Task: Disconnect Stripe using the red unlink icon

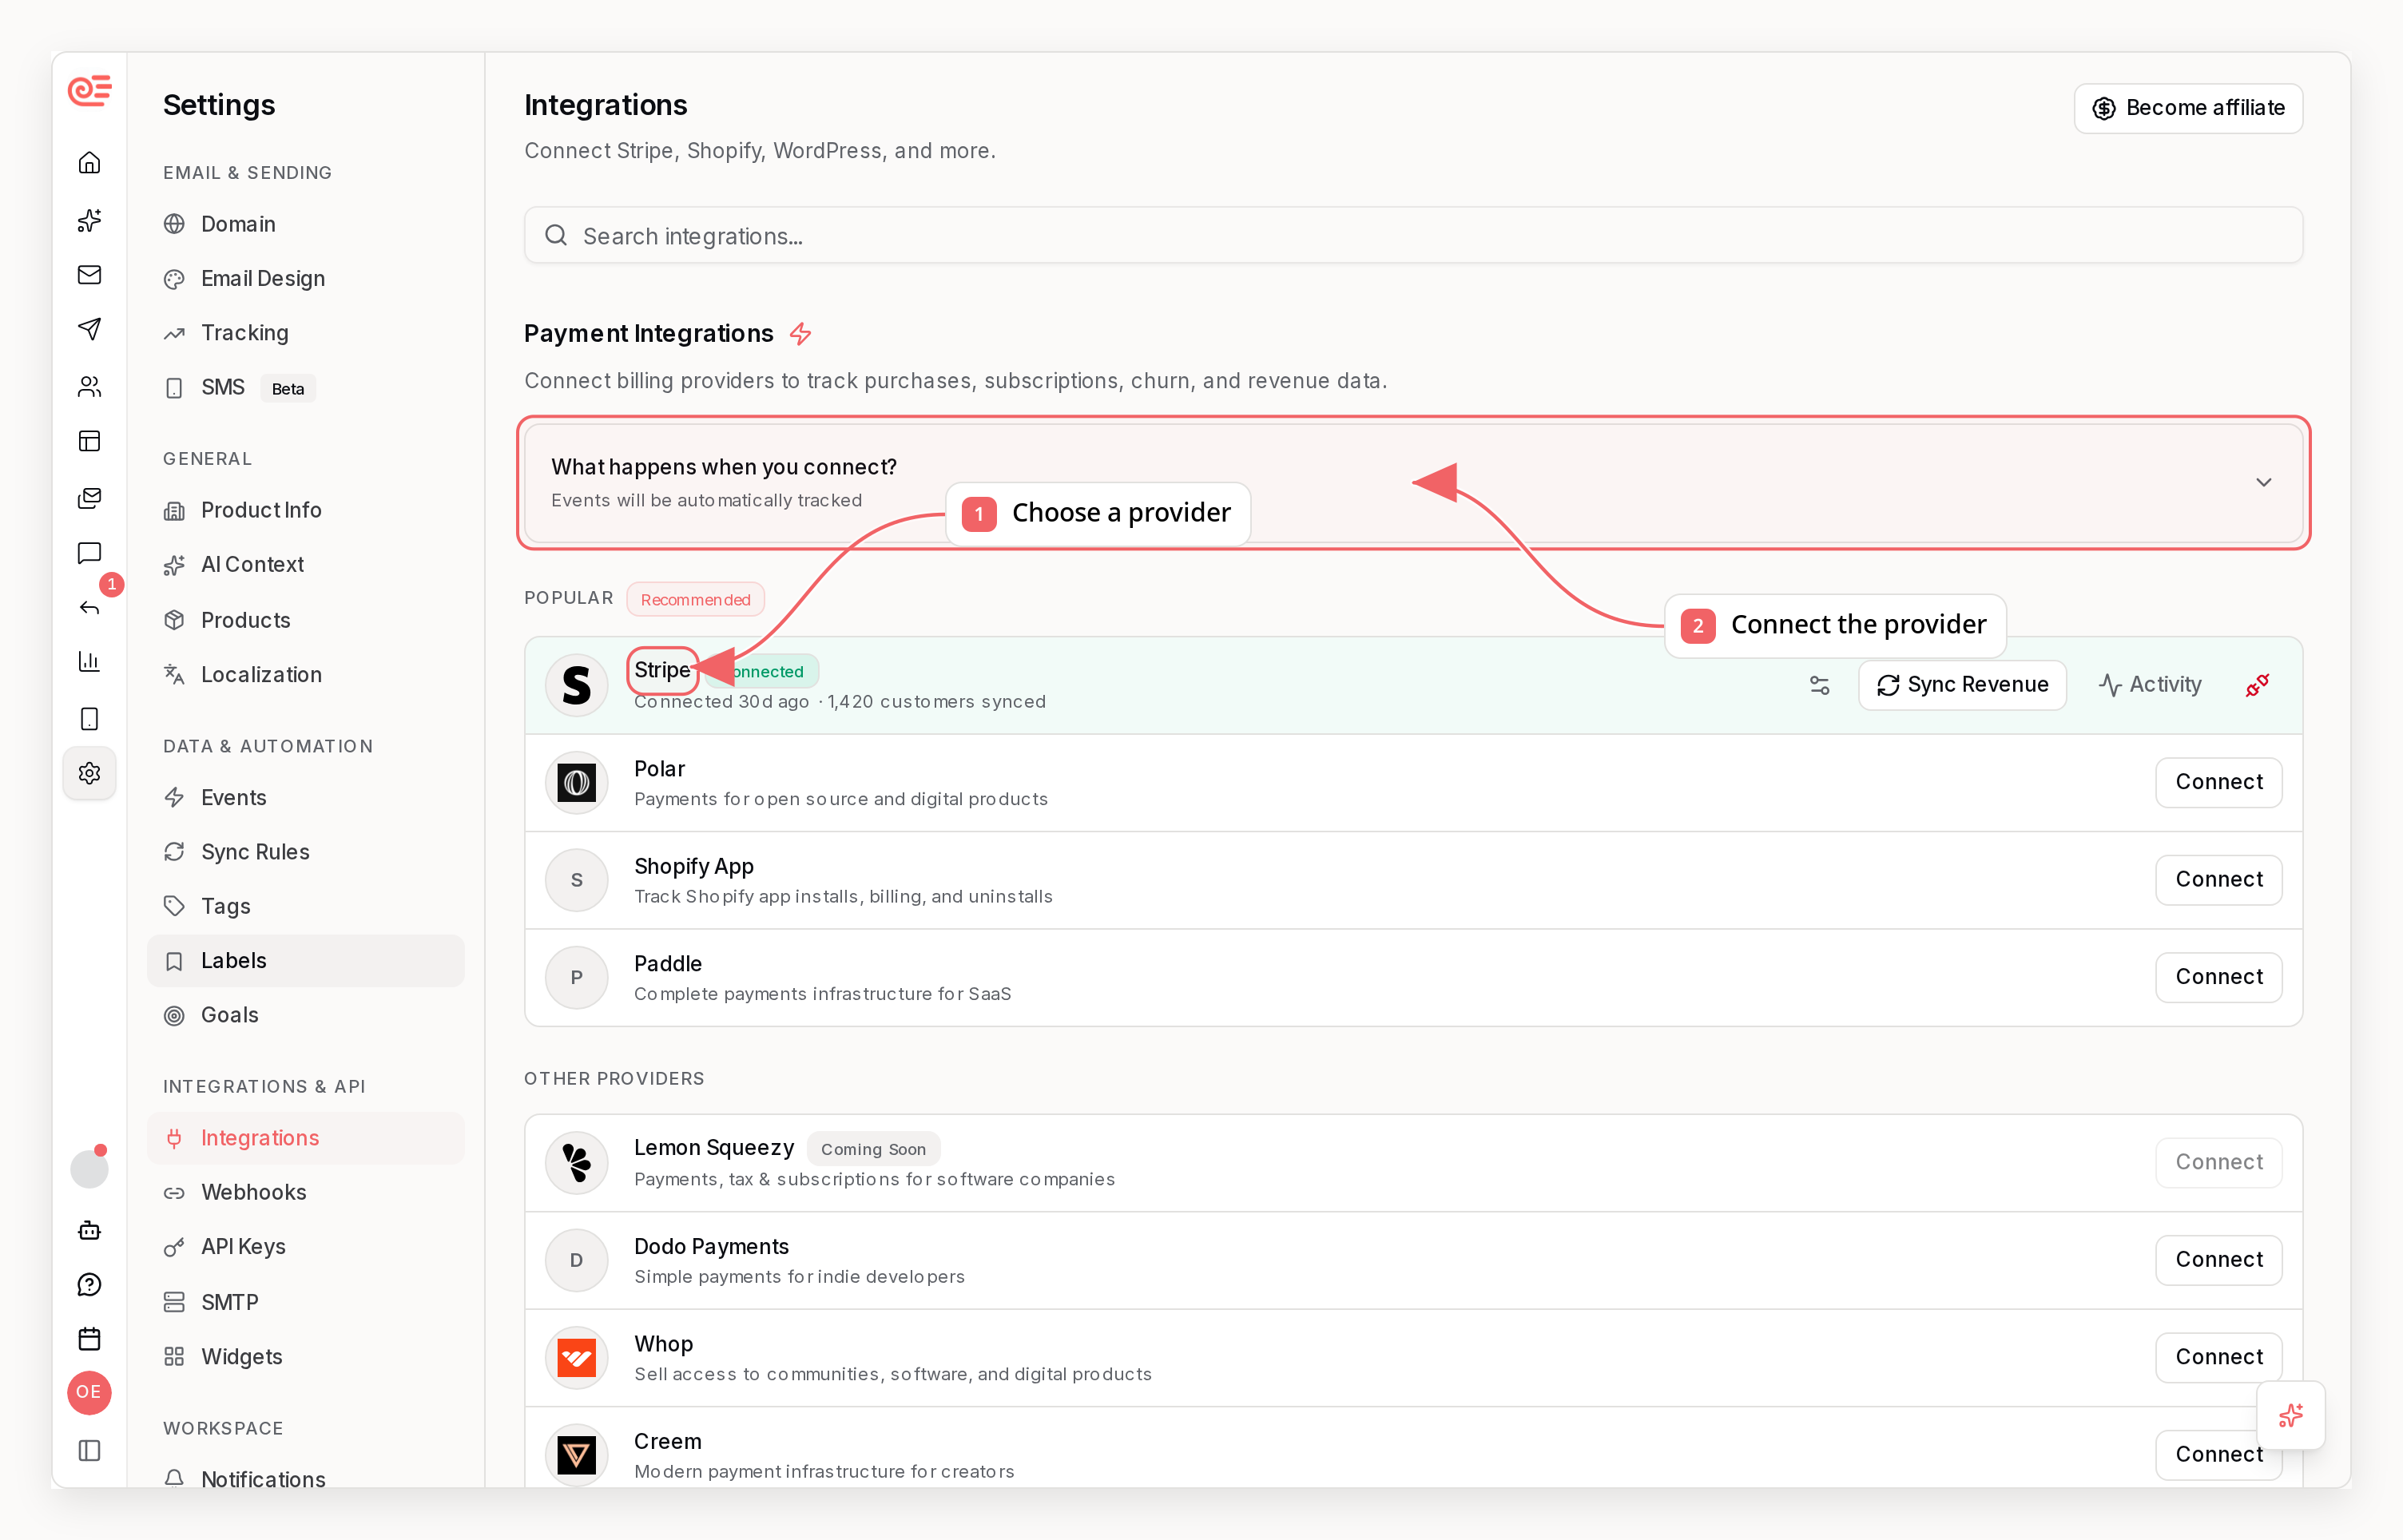Action: coord(2256,685)
